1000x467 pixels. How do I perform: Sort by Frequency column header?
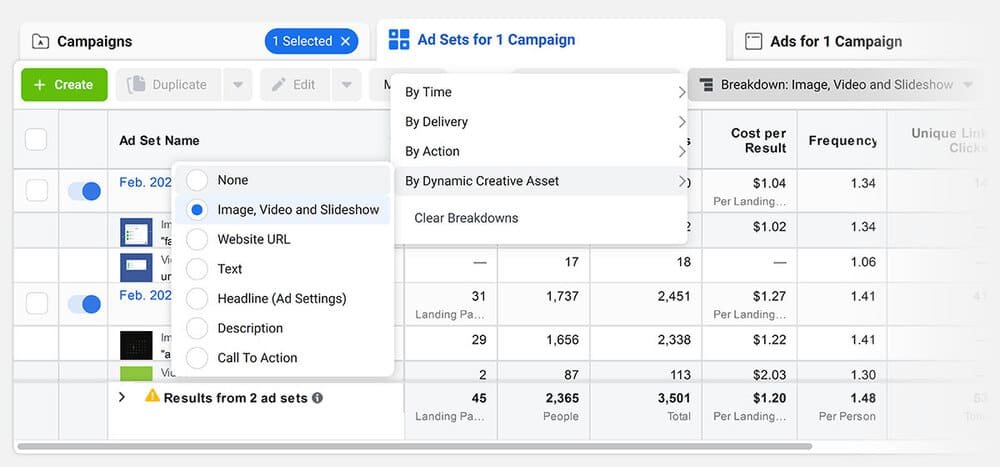[842, 140]
